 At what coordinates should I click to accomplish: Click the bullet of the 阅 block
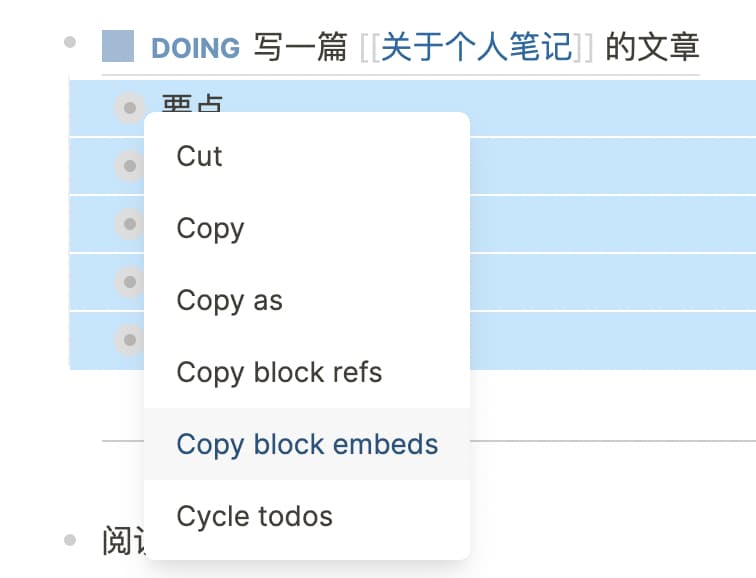(x=70, y=540)
